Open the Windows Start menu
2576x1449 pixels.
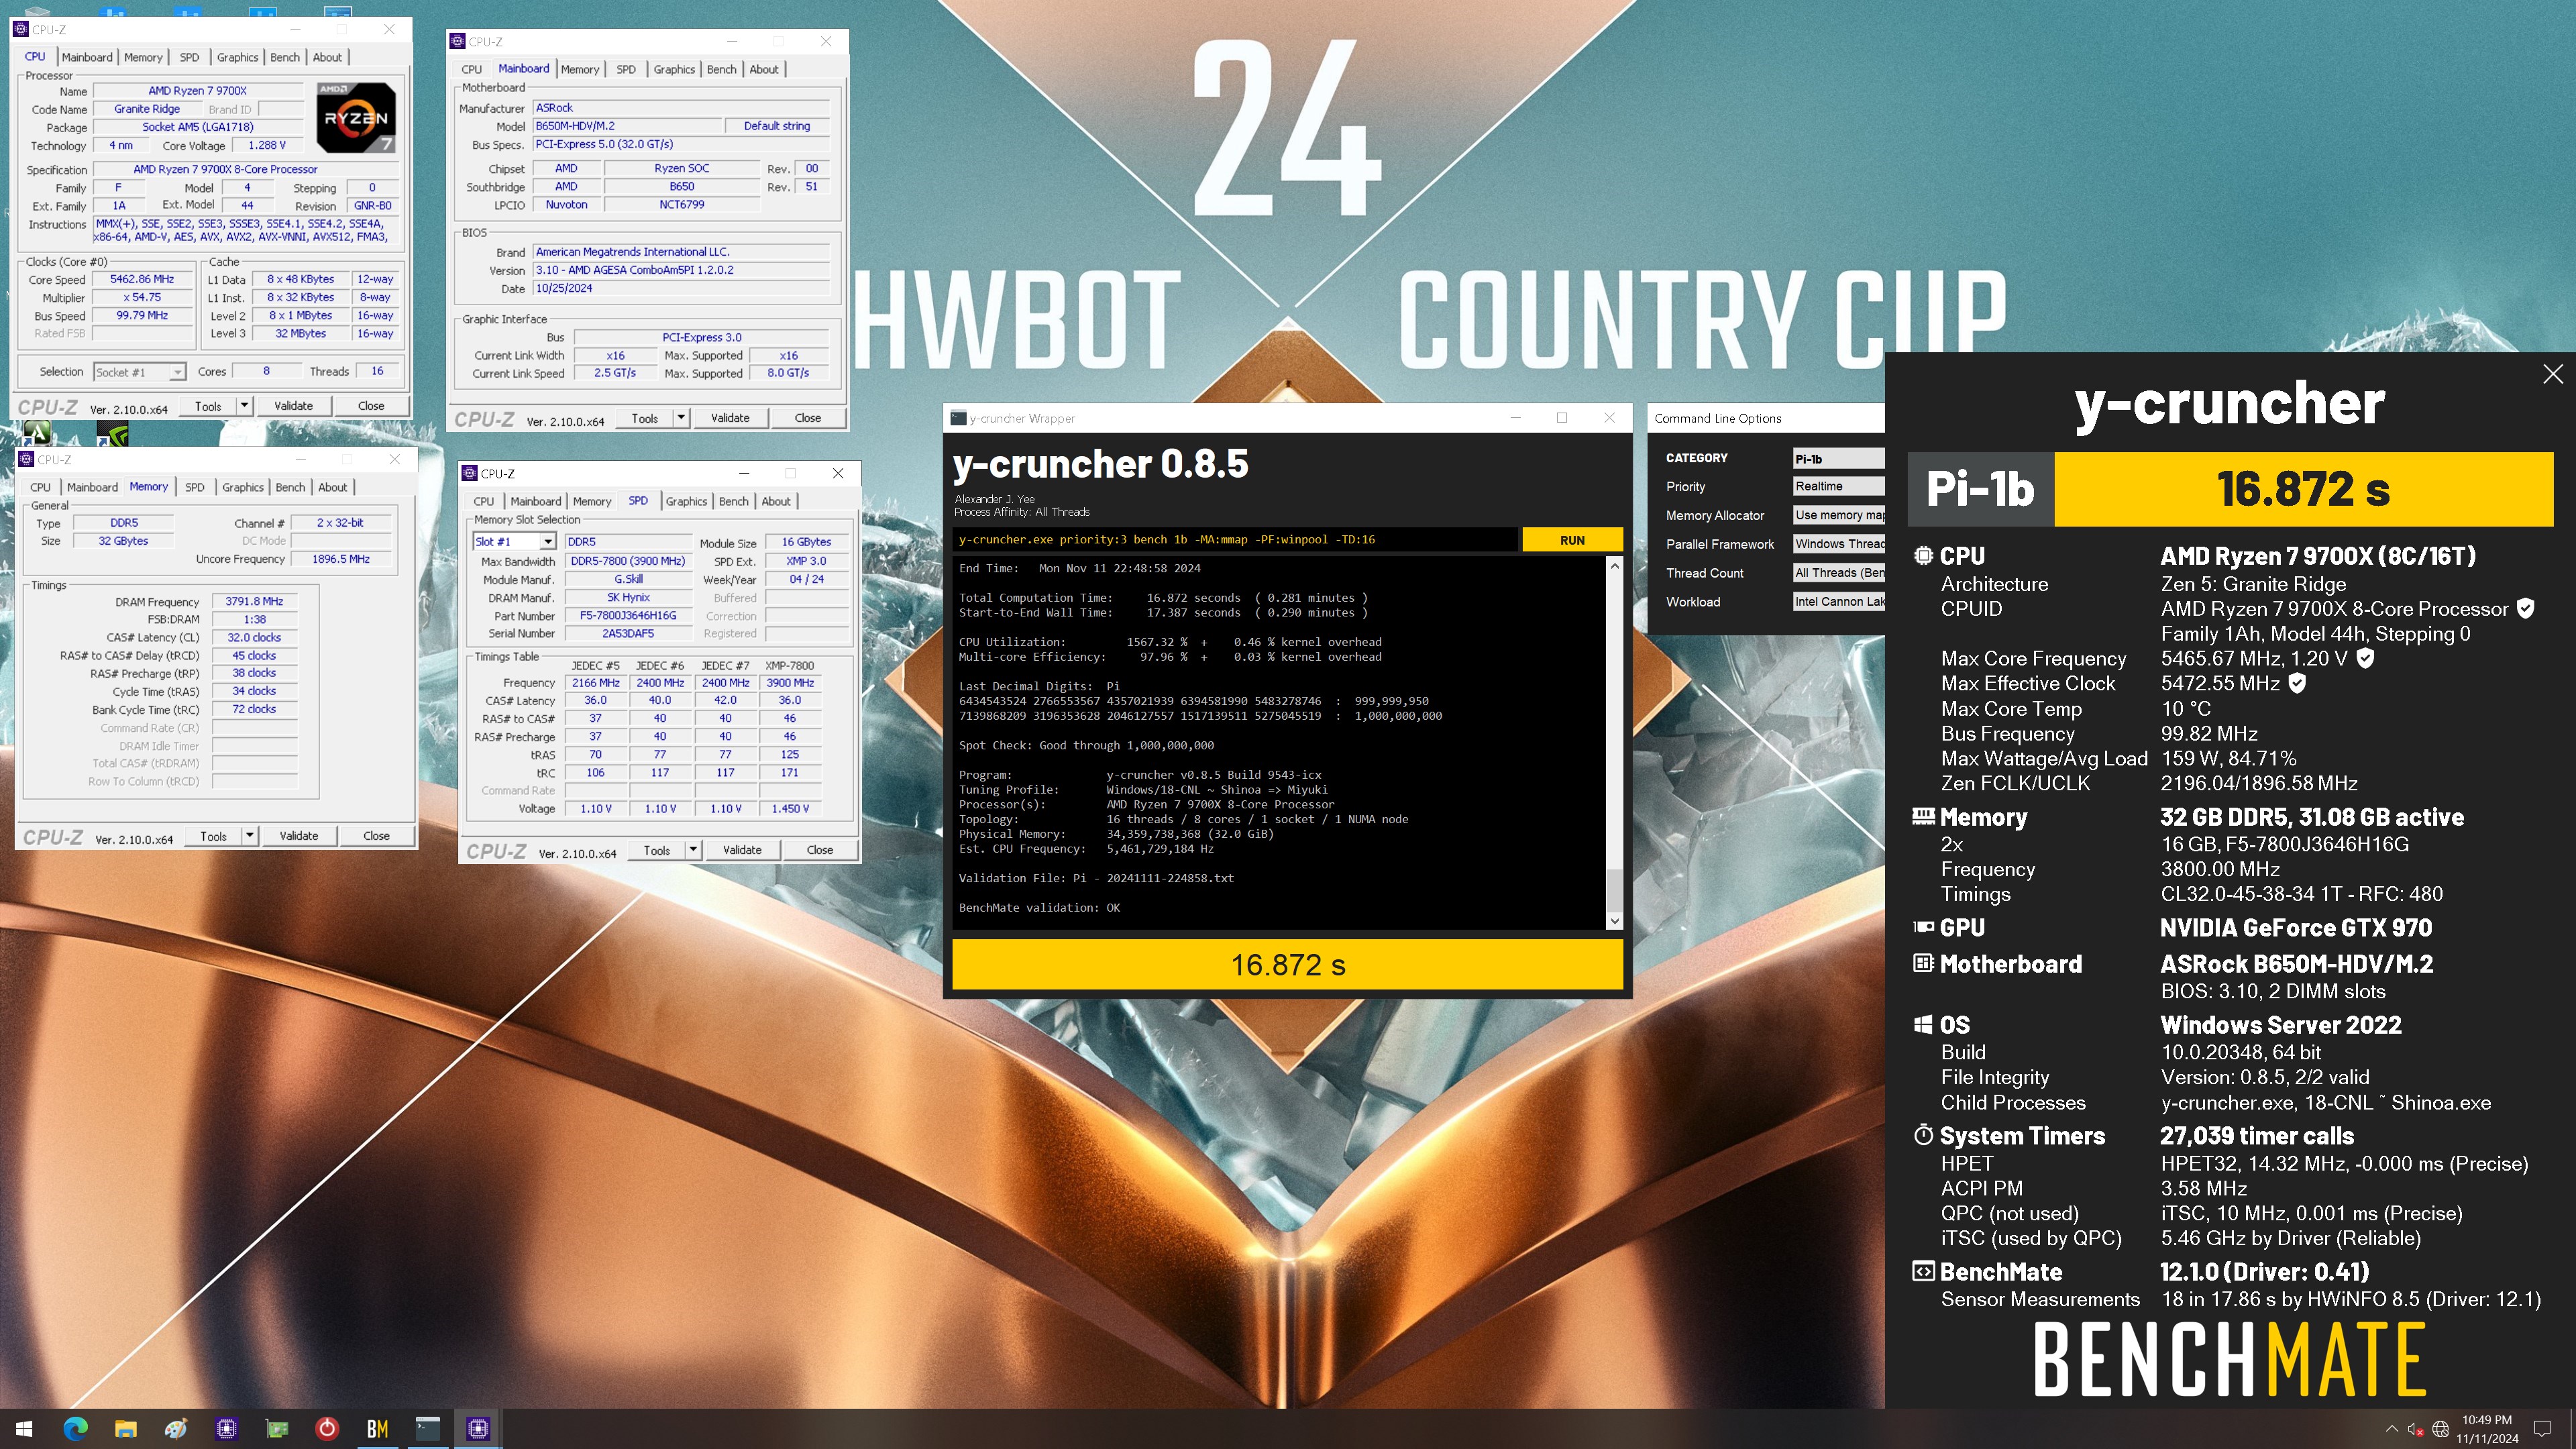coord(24,1429)
